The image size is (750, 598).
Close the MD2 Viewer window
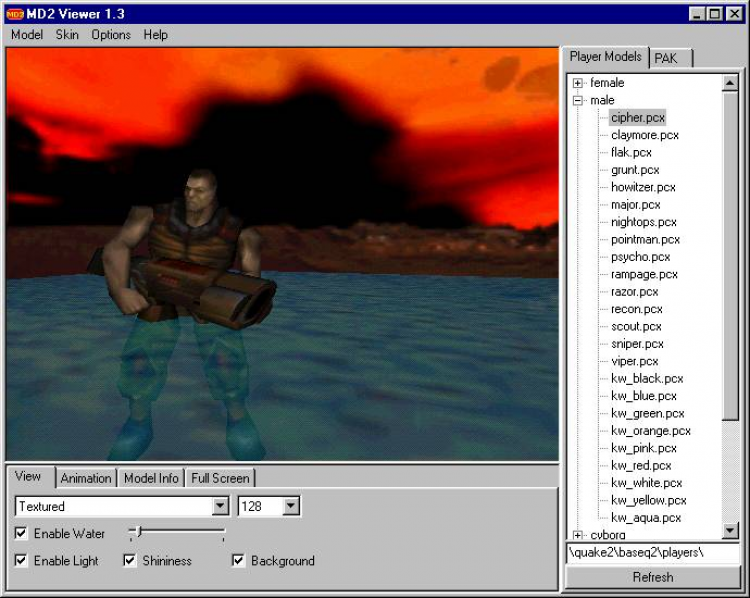[x=734, y=14]
